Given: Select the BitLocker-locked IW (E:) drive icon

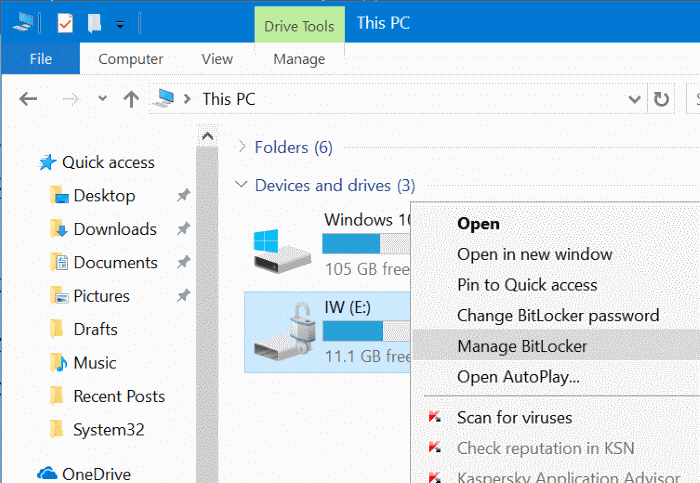Looking at the screenshot, I should click(x=279, y=329).
